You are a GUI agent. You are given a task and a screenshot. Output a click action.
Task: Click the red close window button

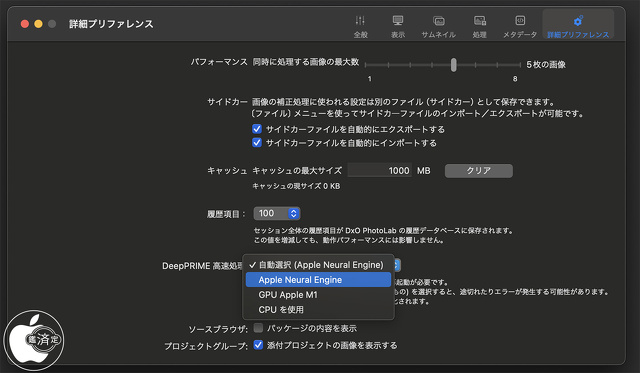[x=25, y=24]
